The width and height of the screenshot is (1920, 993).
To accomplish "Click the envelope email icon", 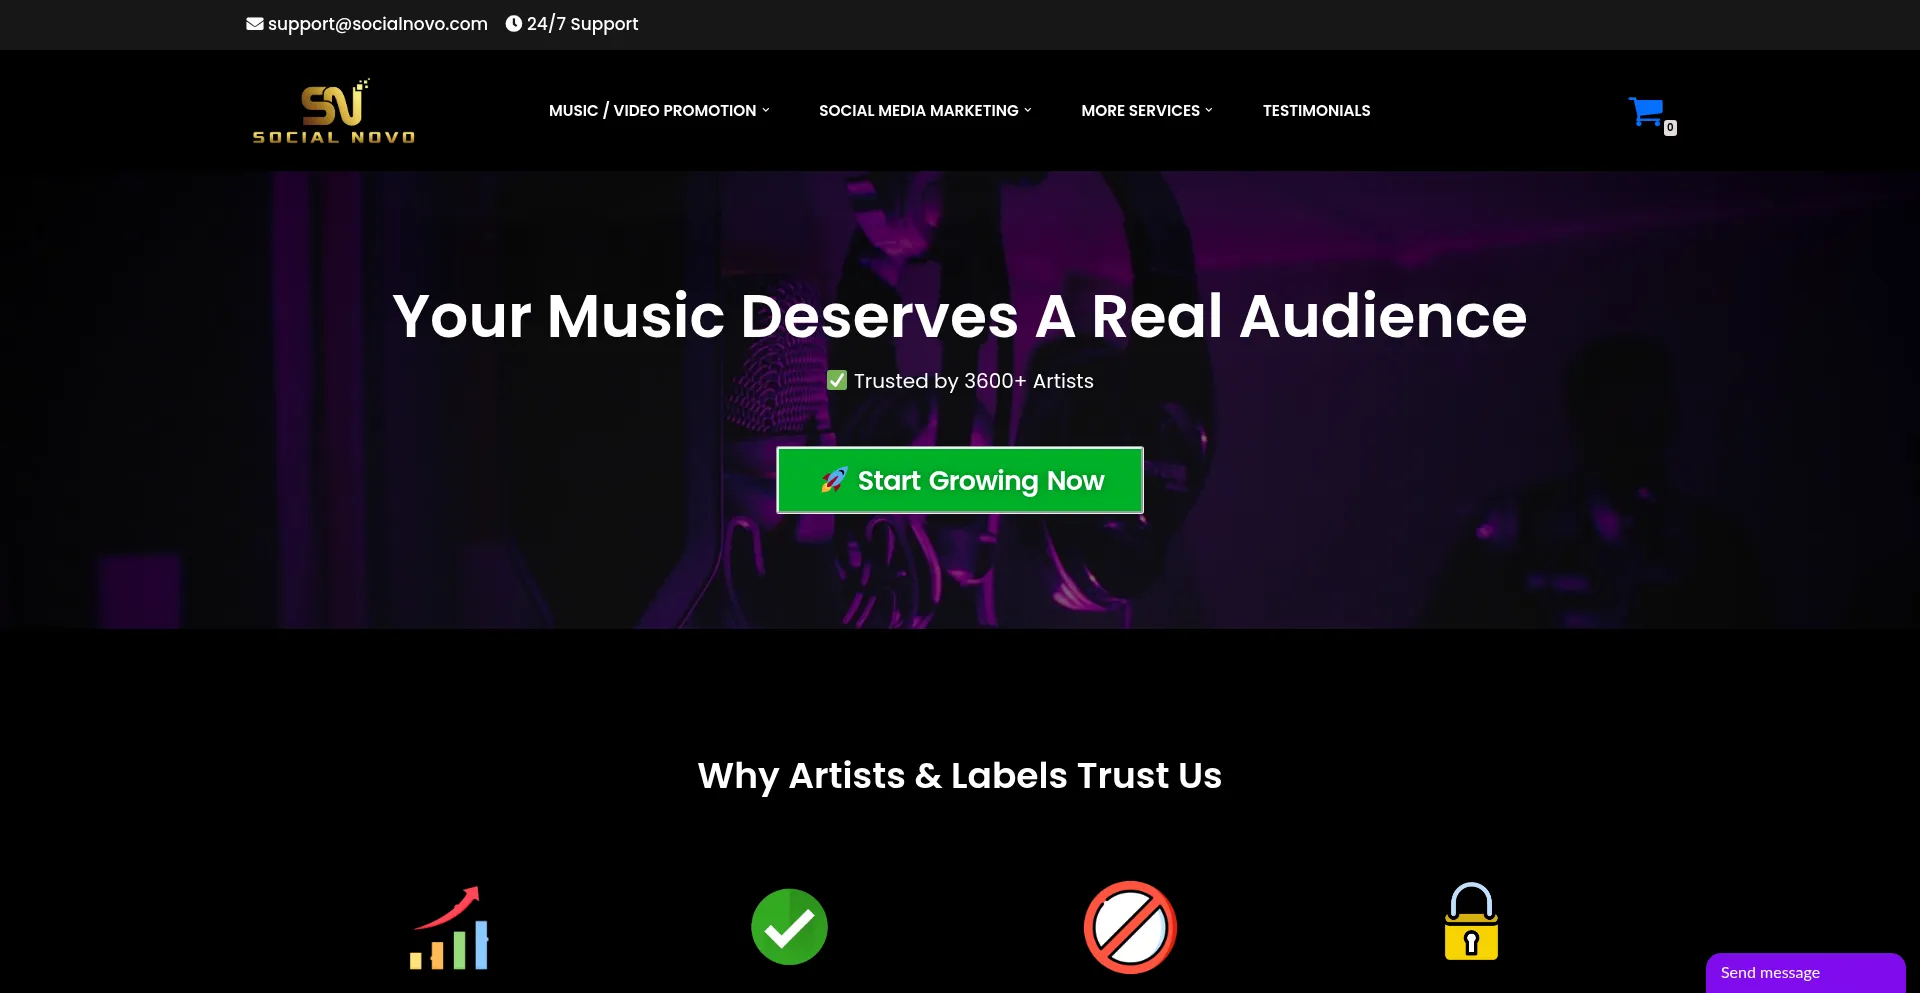I will click(255, 24).
